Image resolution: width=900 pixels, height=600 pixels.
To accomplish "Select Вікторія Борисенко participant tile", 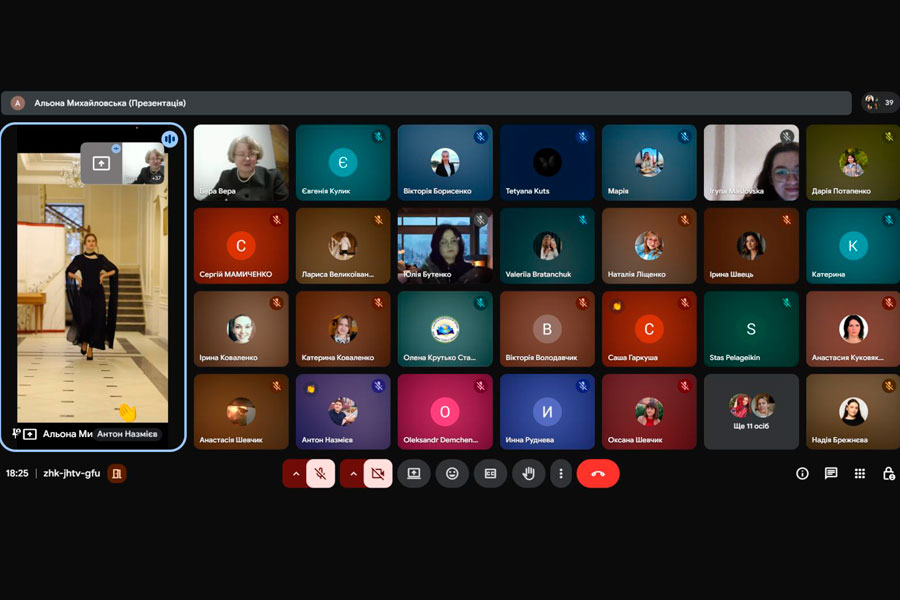I will [445, 162].
